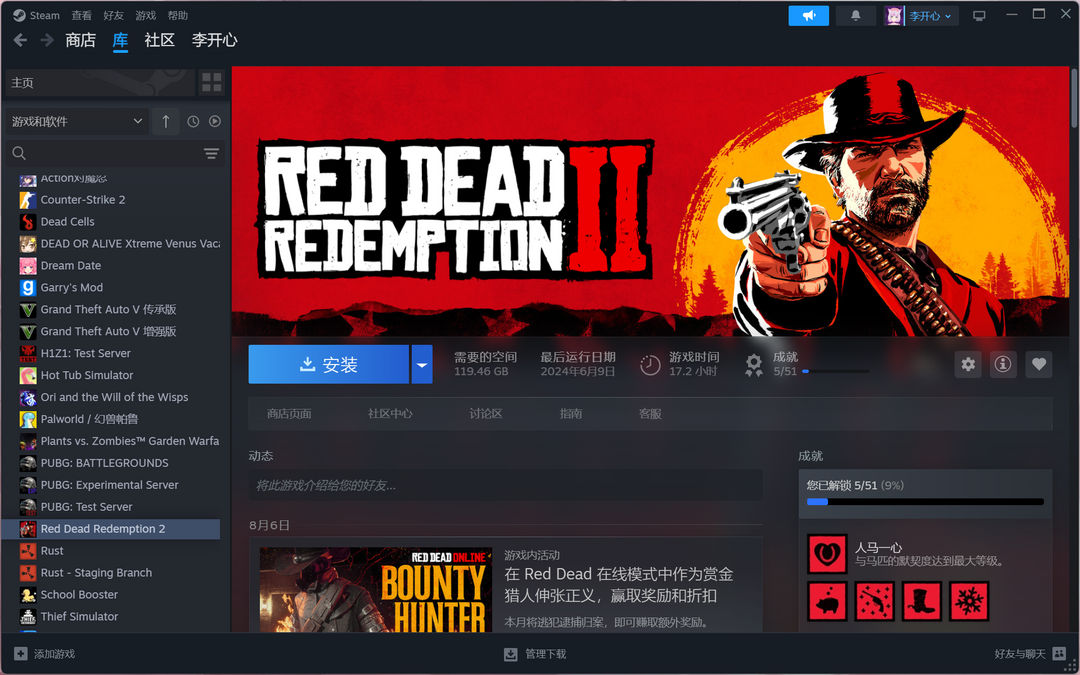Open the 指南 link
1080x675 pixels.
(x=571, y=414)
